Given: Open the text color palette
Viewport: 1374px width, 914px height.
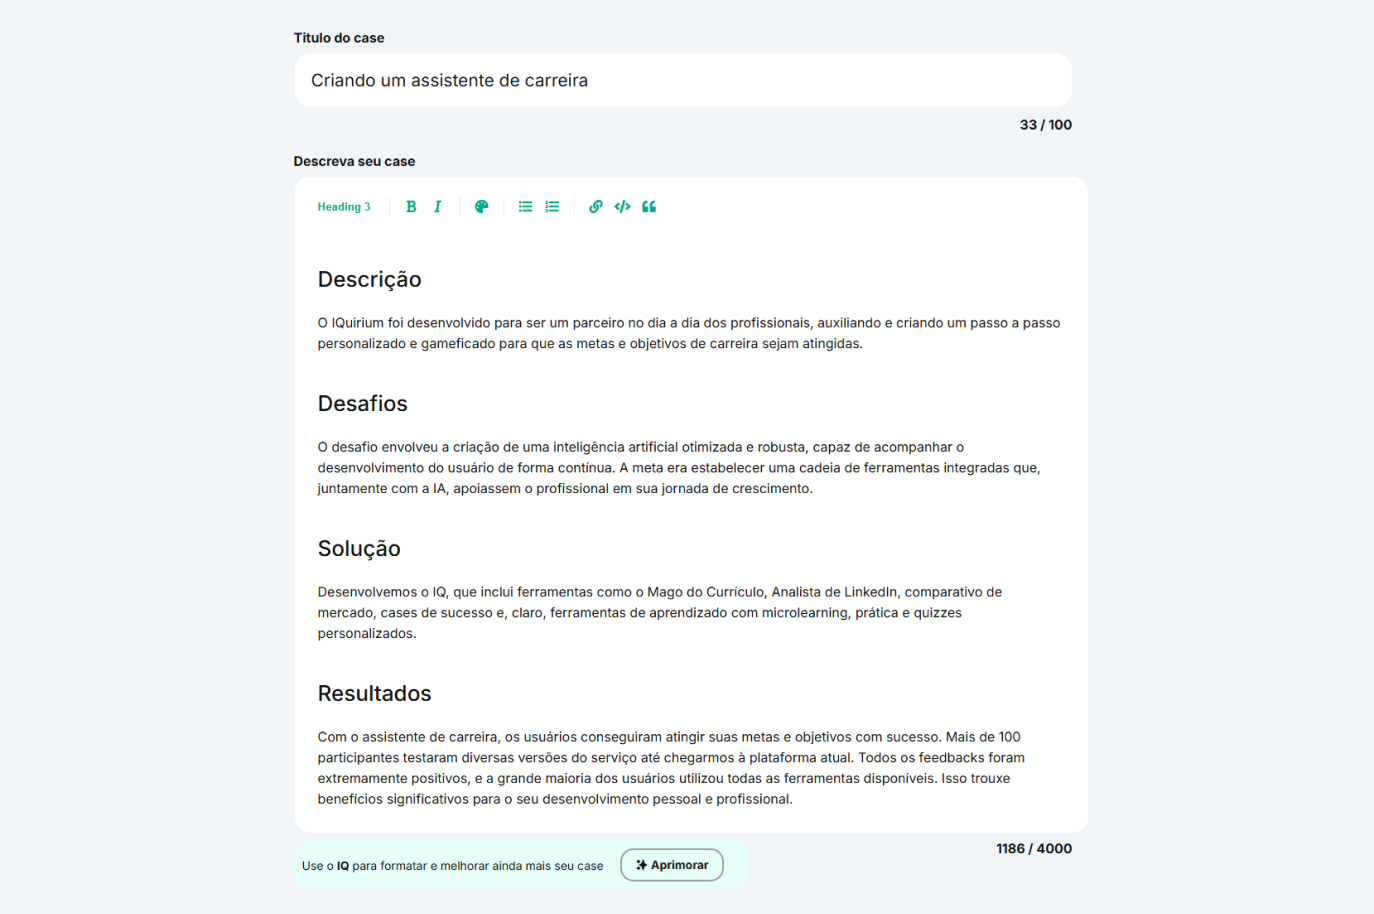Looking at the screenshot, I should click(482, 207).
